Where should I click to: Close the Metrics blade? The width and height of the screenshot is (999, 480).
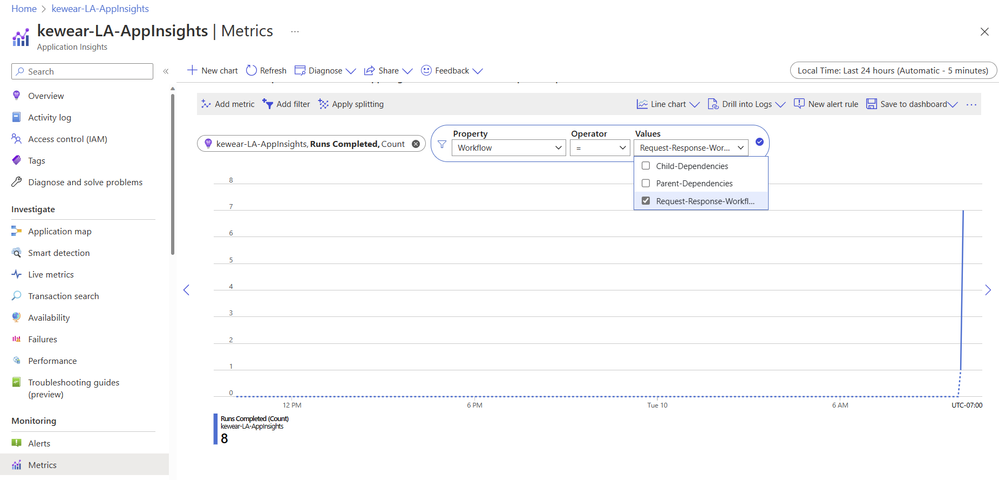pos(984,32)
